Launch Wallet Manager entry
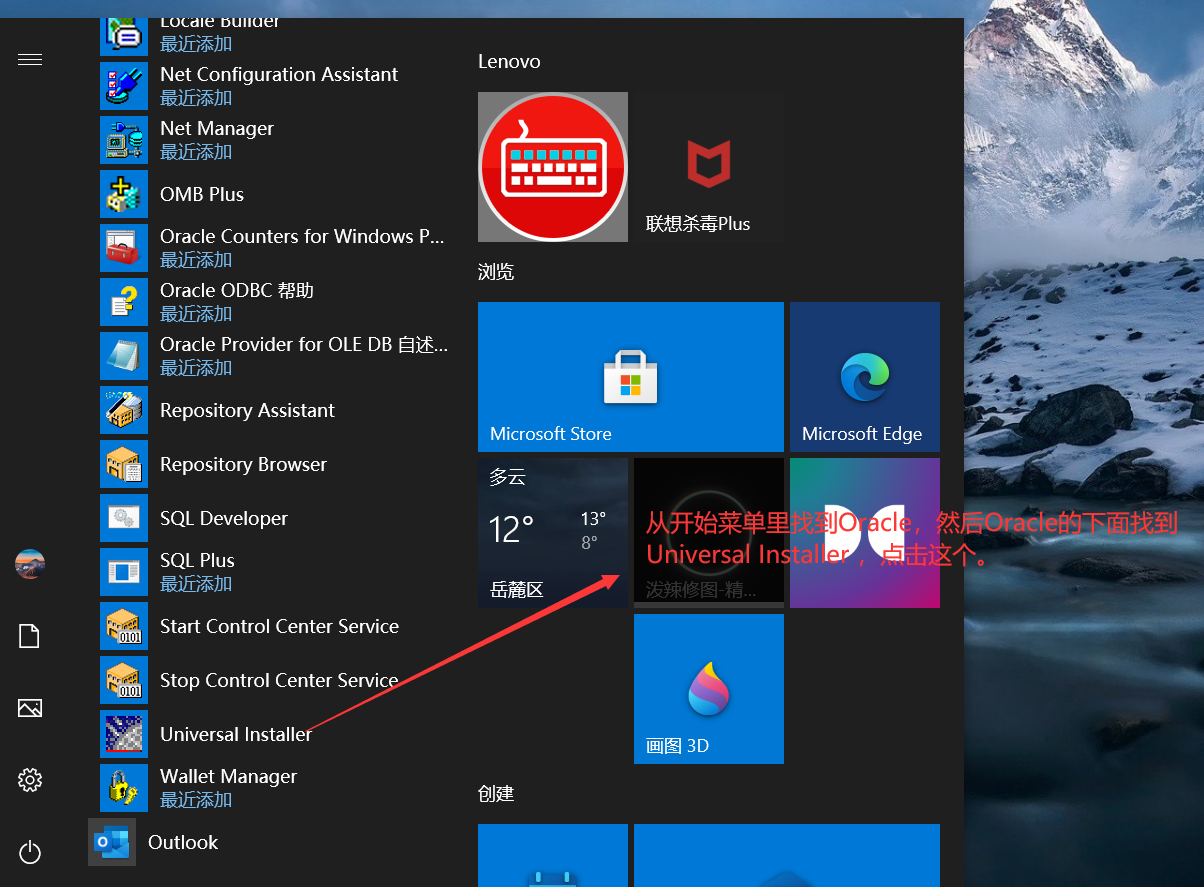The width and height of the screenshot is (1204, 887). pos(276,788)
